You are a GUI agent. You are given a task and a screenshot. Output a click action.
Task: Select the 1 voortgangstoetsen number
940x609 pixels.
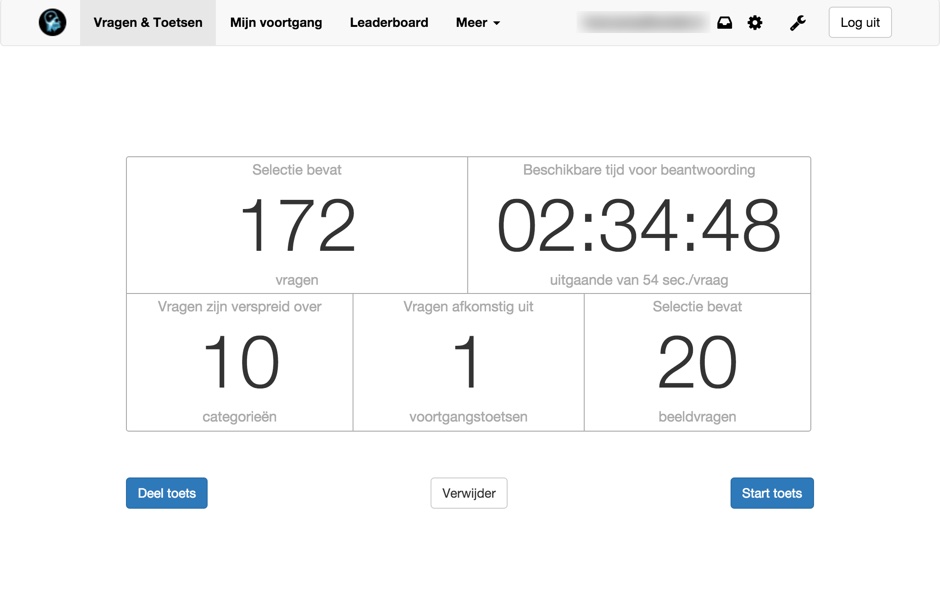pyautogui.click(x=468, y=363)
